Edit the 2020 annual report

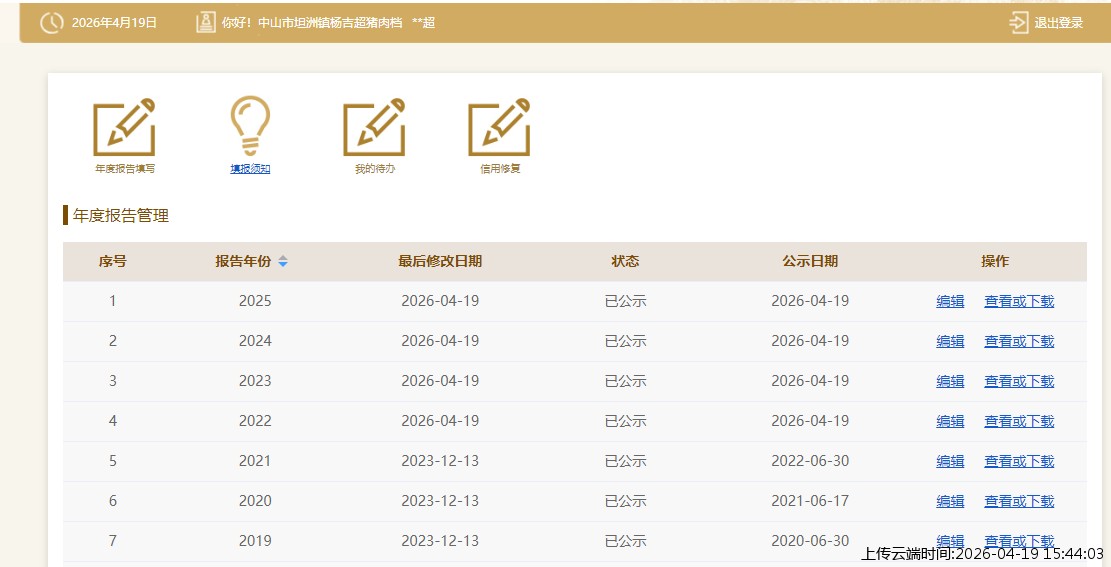click(950, 501)
